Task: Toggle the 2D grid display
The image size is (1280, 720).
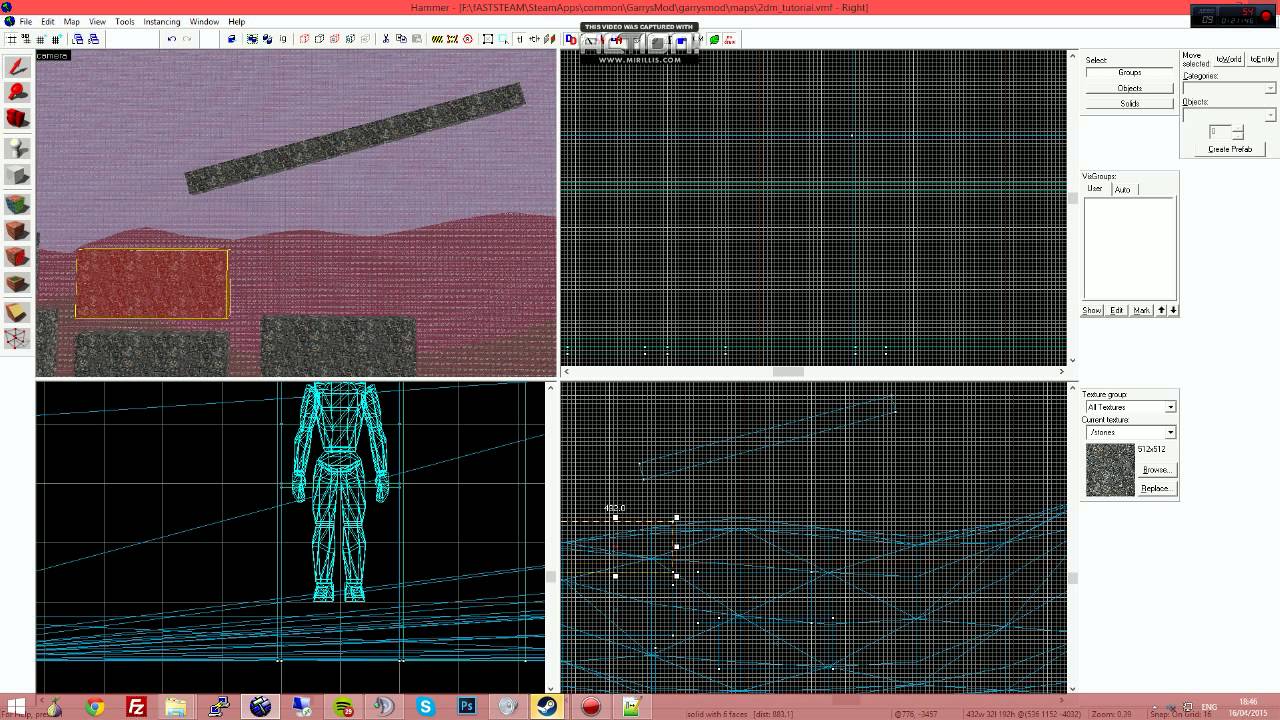Action: 12,39
